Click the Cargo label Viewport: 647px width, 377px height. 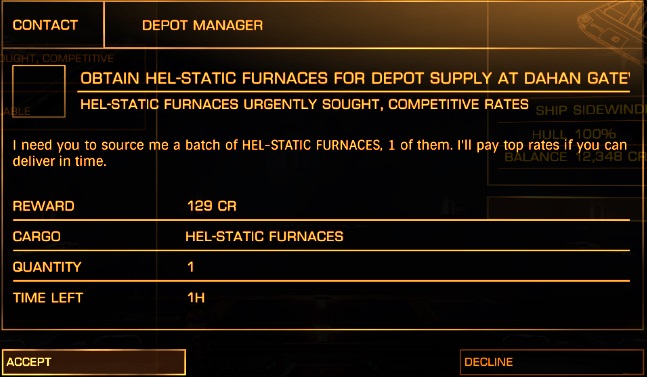36,236
